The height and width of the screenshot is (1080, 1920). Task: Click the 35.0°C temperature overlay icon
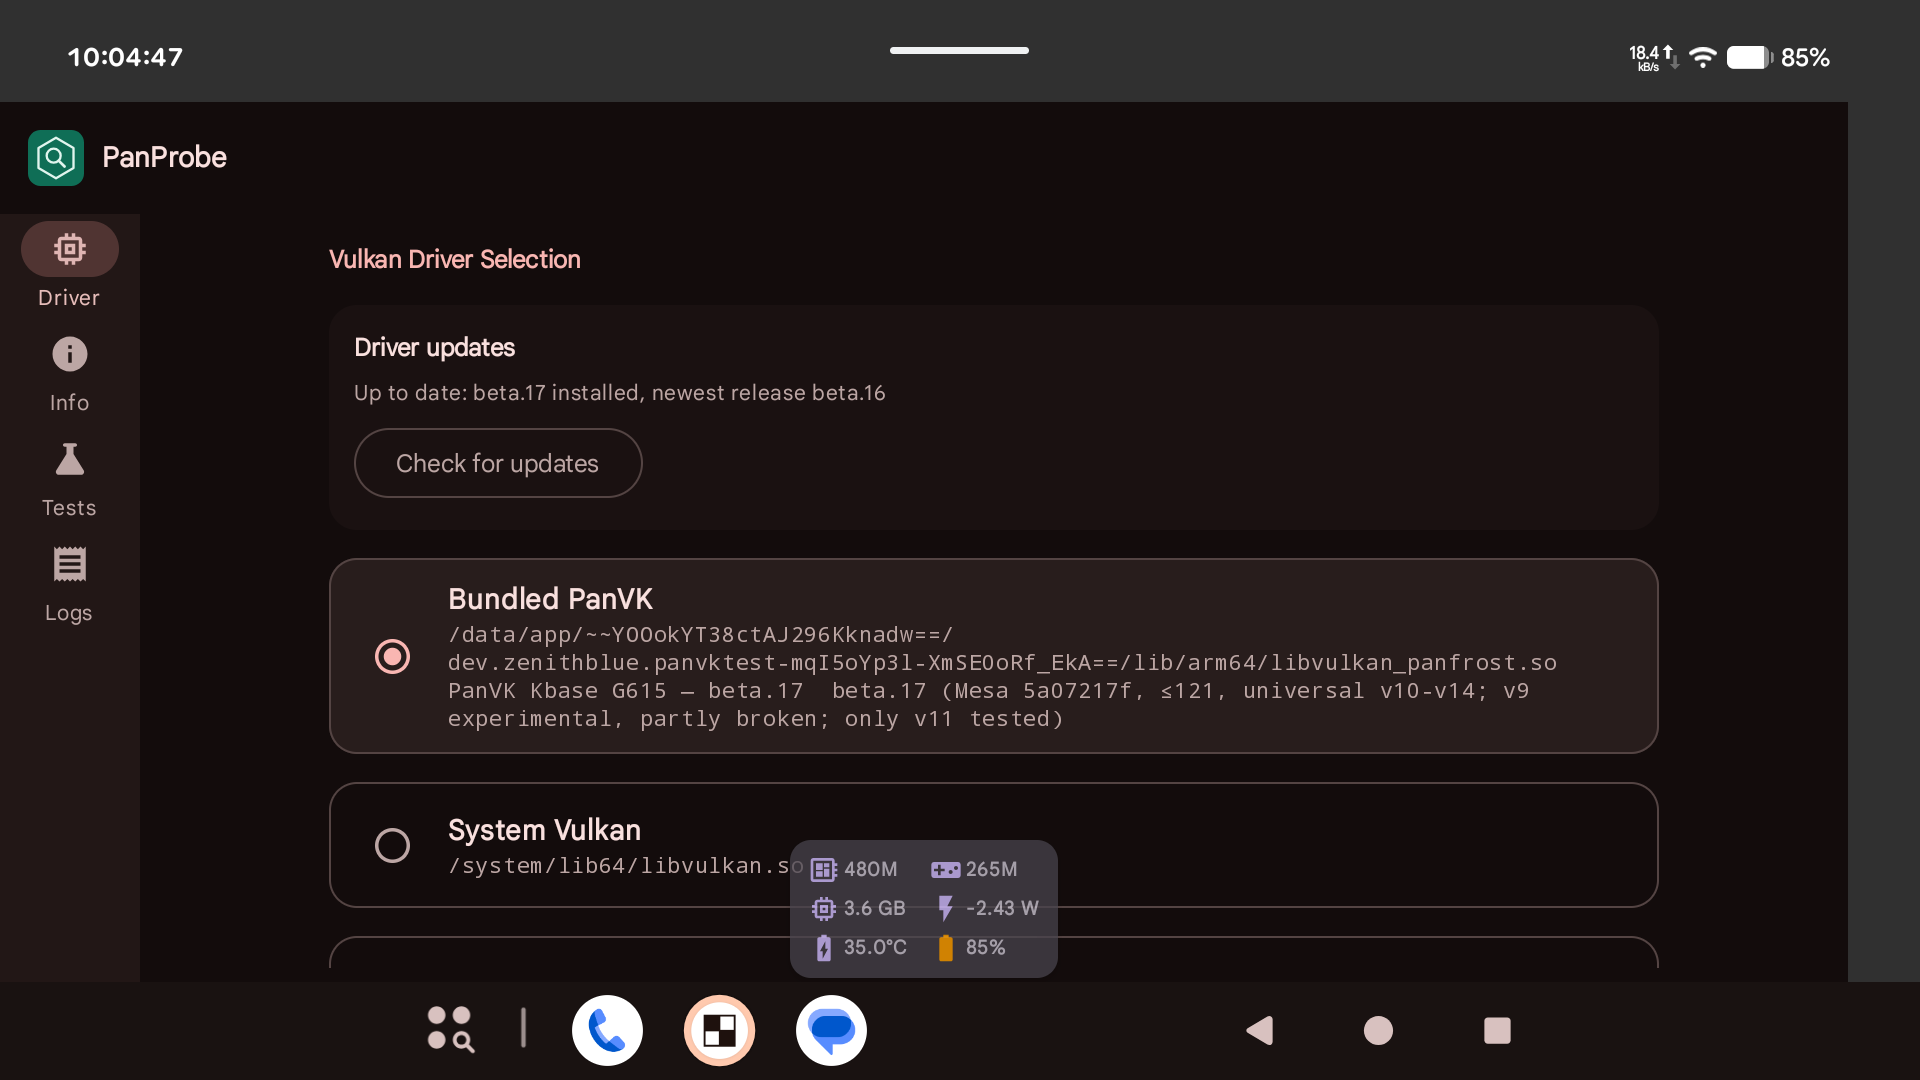tap(823, 947)
